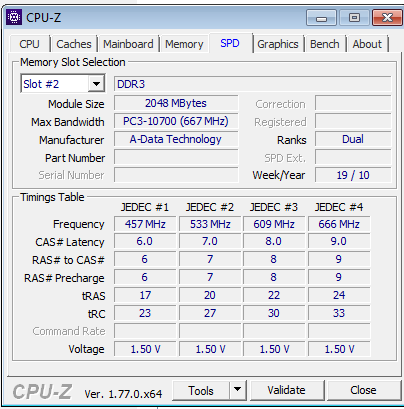Select the A-Data Technology manufacturer field
This screenshot has height=409, width=404.
pyautogui.click(x=176, y=139)
